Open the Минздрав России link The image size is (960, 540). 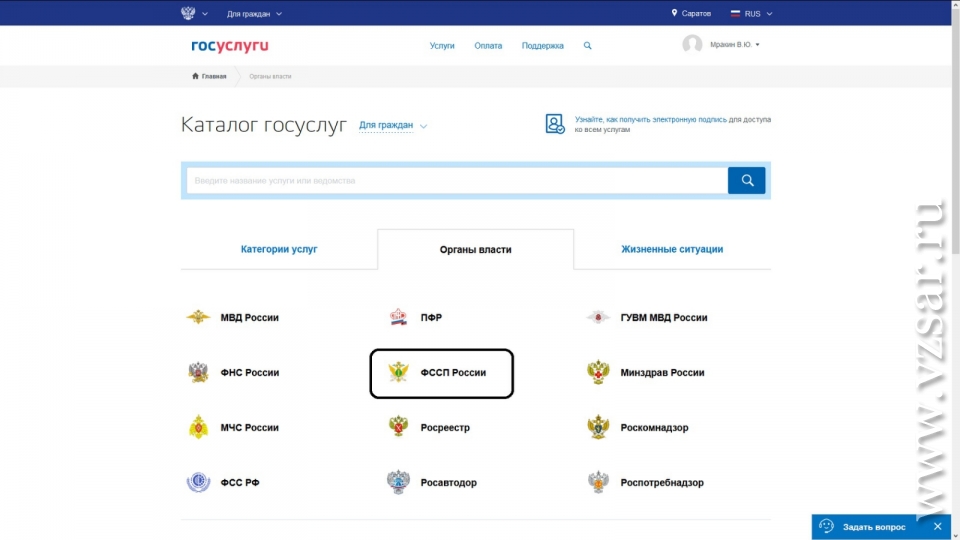[x=662, y=372]
